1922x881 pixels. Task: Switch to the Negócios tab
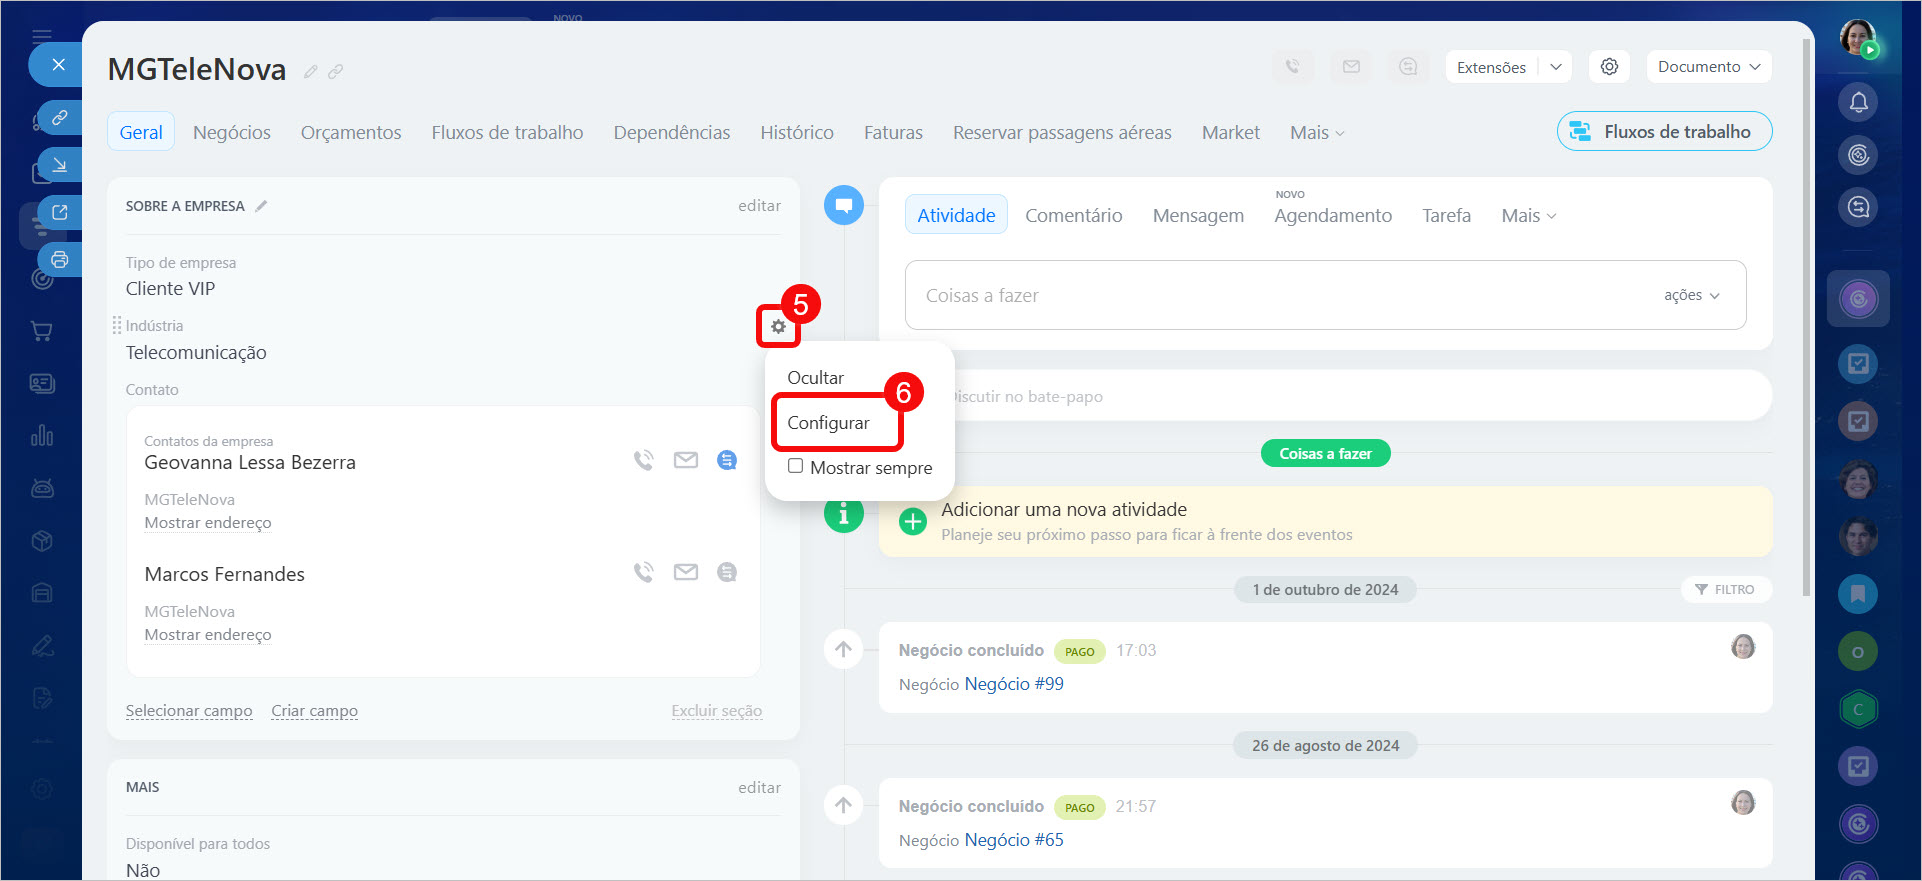coord(231,133)
